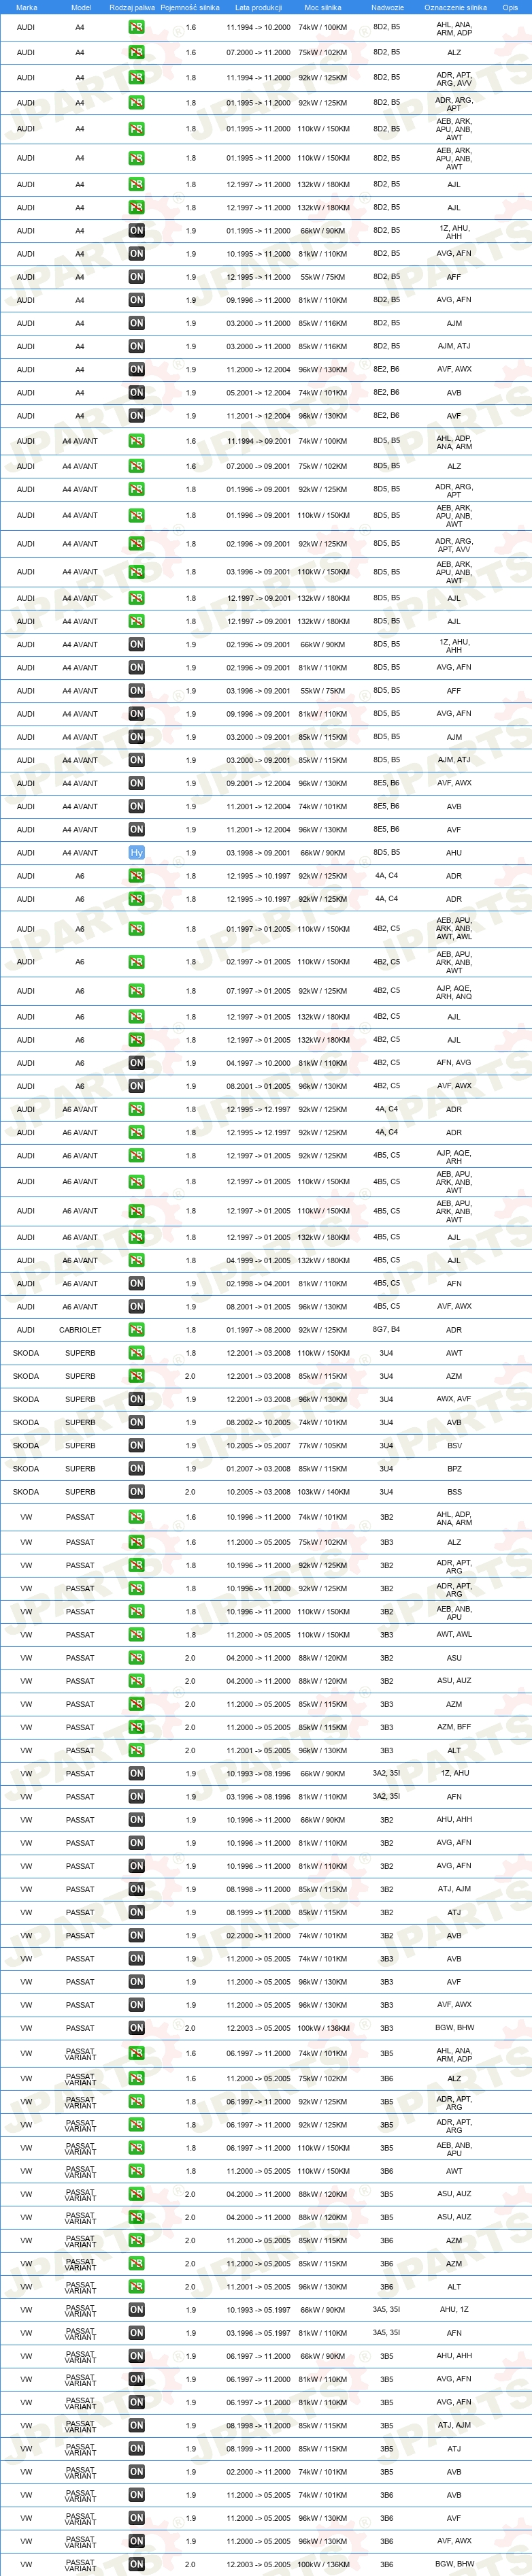Select the 07.1997 -> 01.2005 production years cell

click(x=258, y=991)
